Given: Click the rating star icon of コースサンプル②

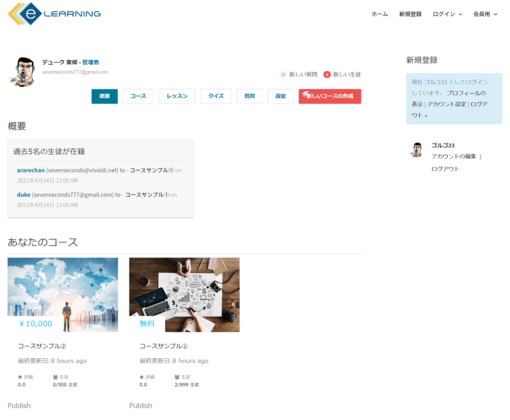Looking at the screenshot, I should click(20, 377).
